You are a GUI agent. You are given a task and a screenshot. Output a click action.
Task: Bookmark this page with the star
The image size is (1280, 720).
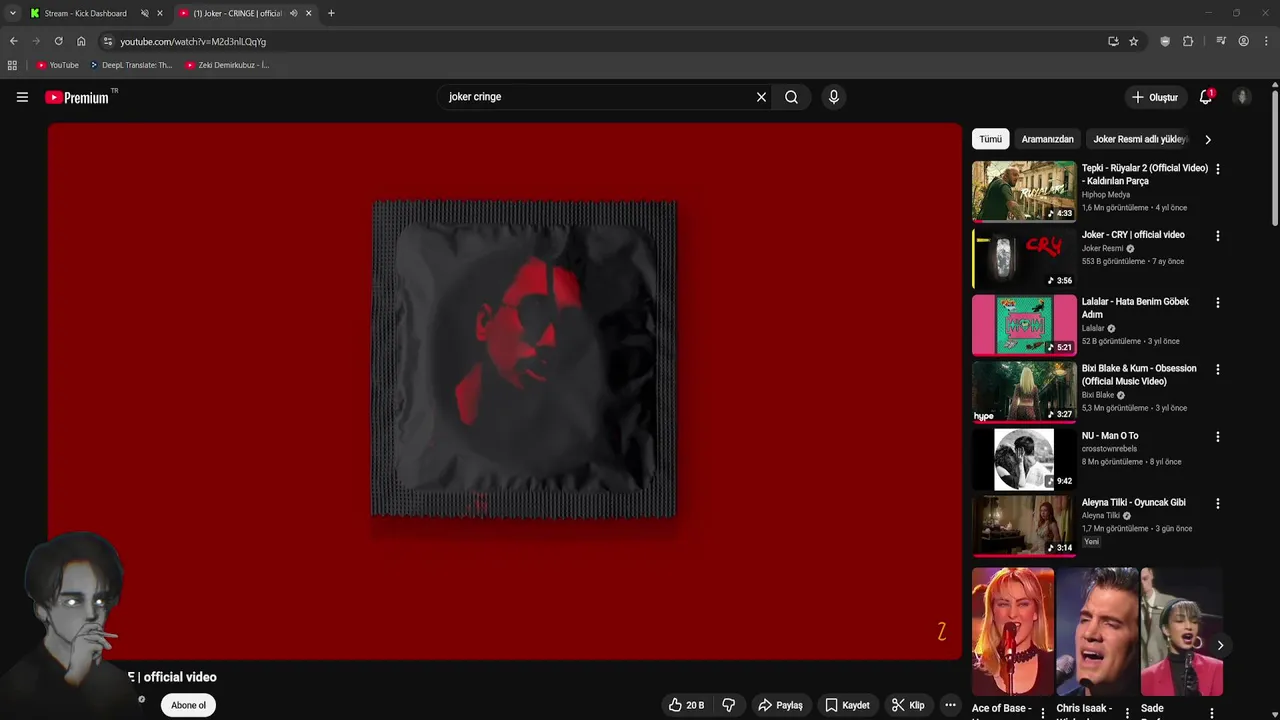coord(1133,41)
